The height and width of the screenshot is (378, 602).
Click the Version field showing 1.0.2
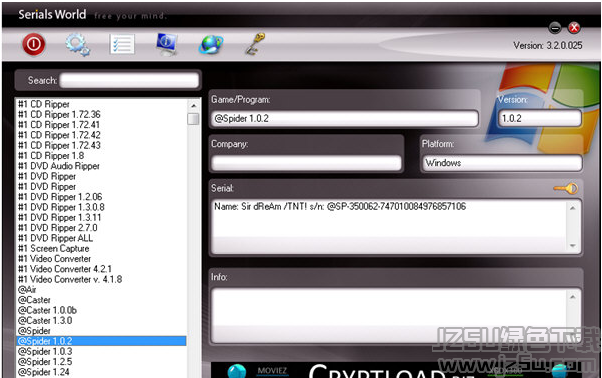point(539,119)
